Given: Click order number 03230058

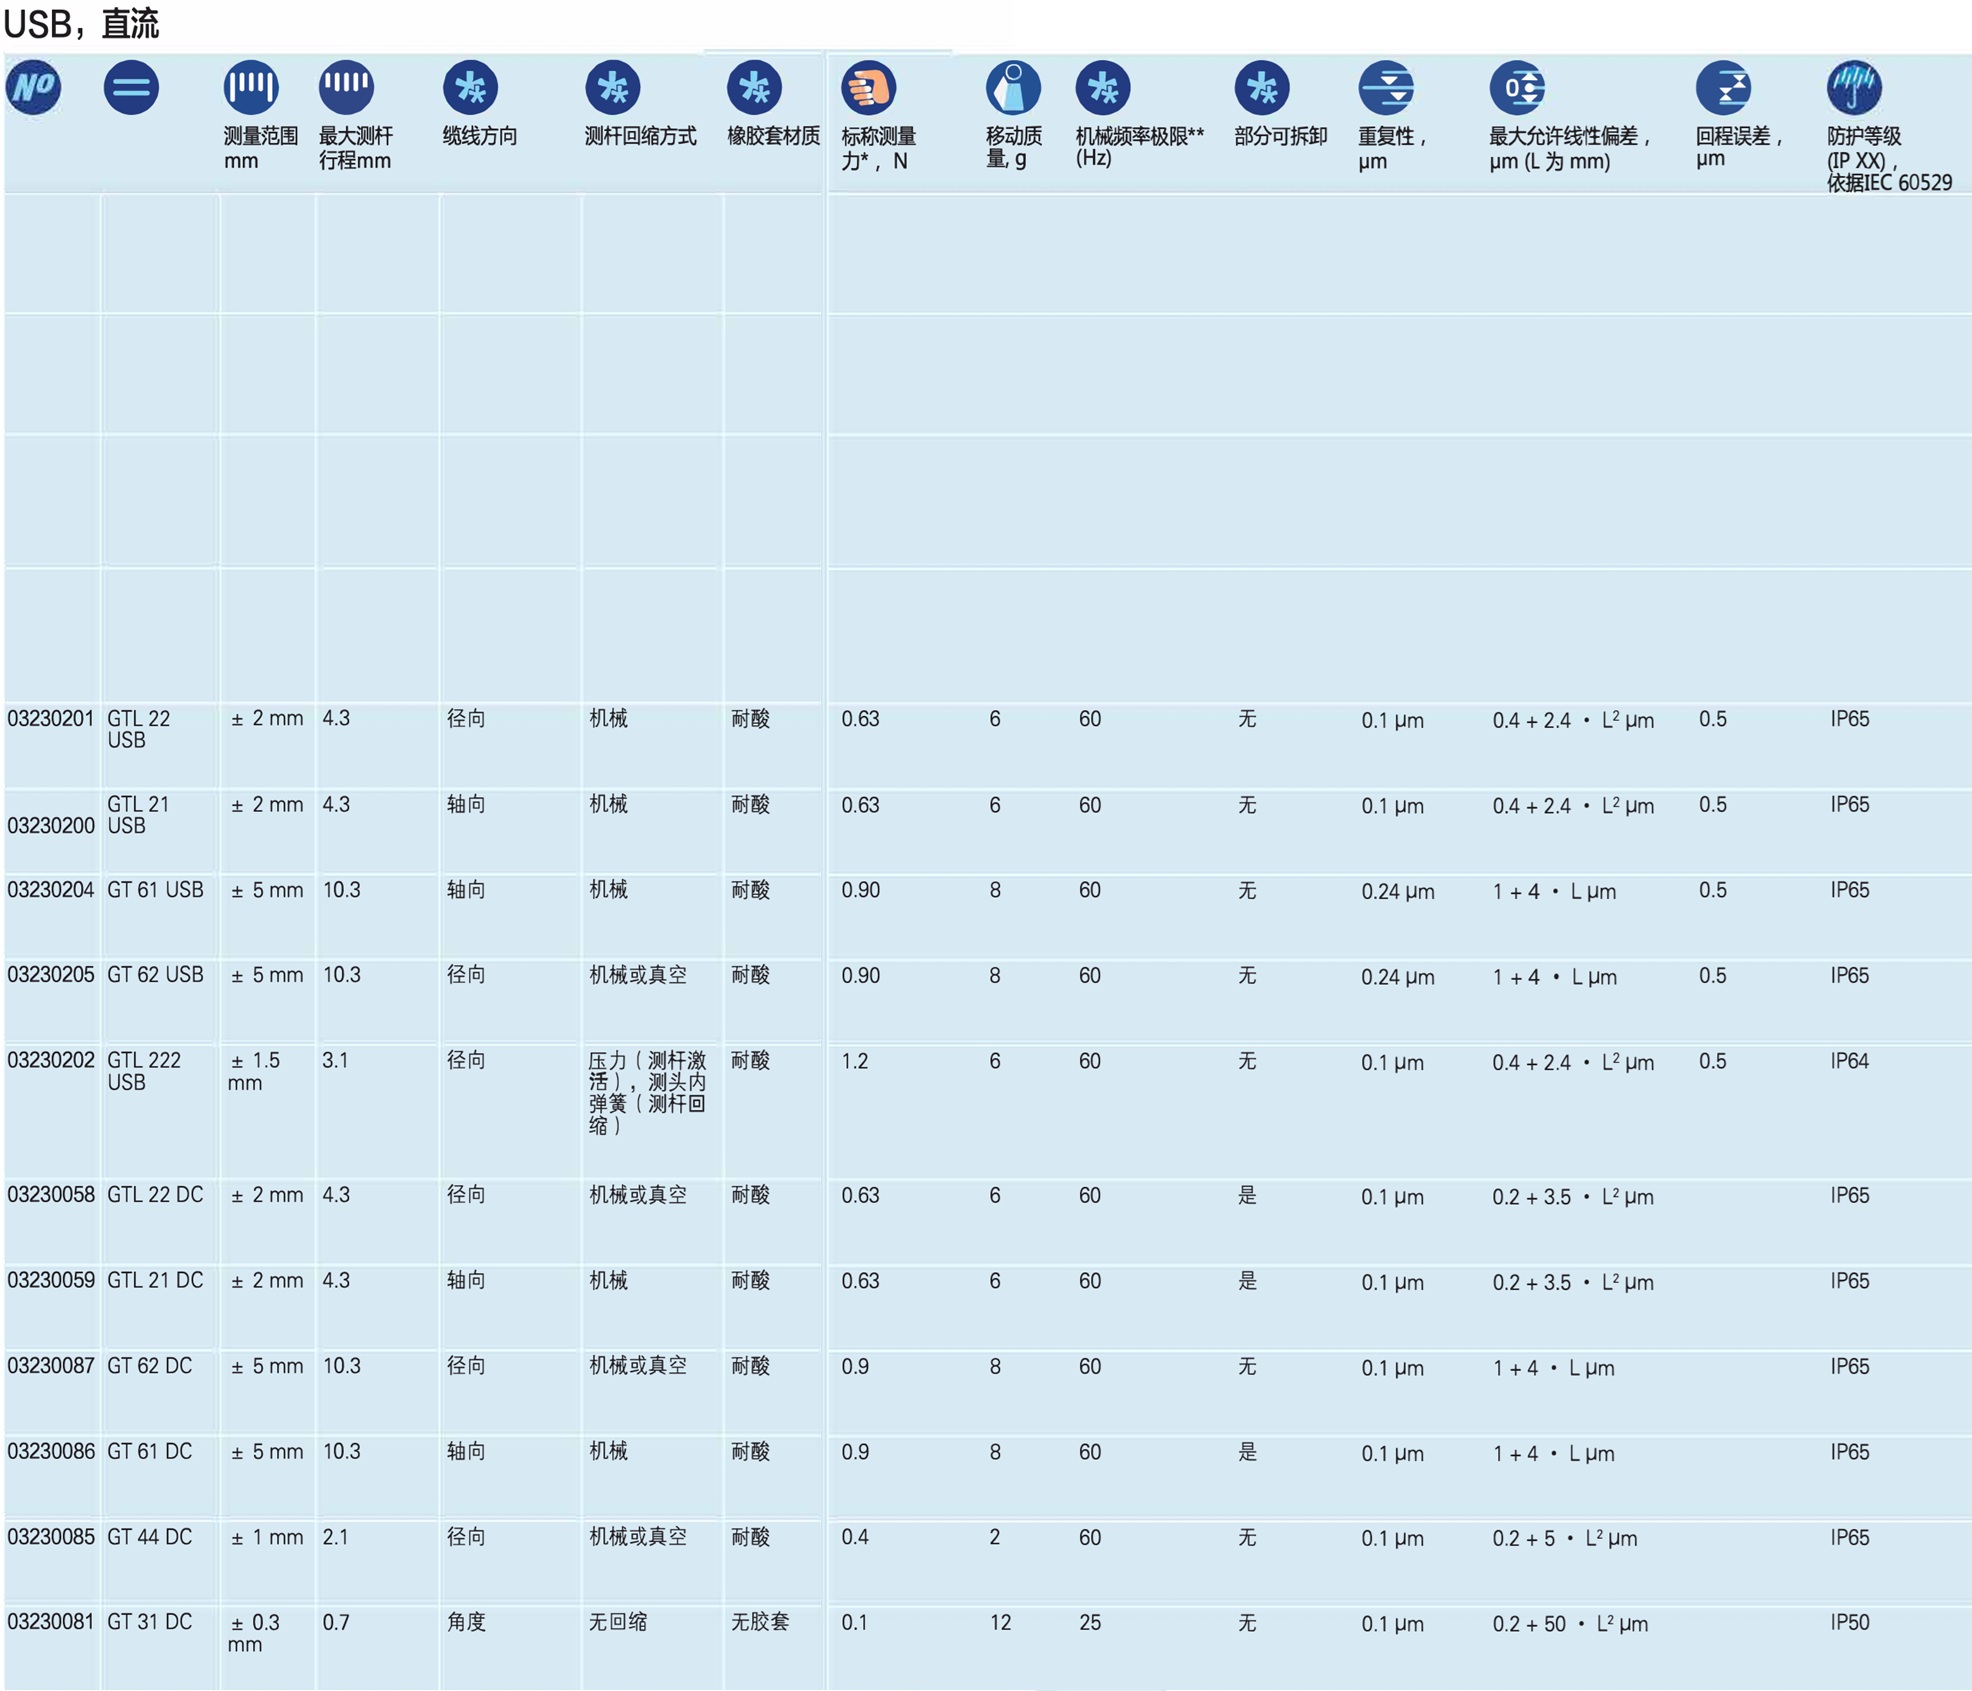Looking at the screenshot, I should click(50, 1195).
